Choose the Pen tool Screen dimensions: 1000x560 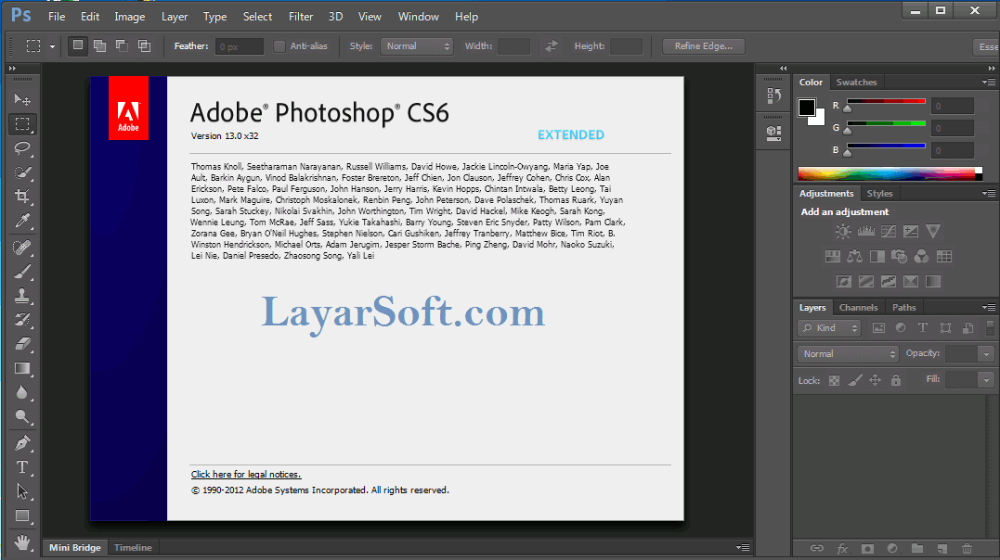[22, 443]
